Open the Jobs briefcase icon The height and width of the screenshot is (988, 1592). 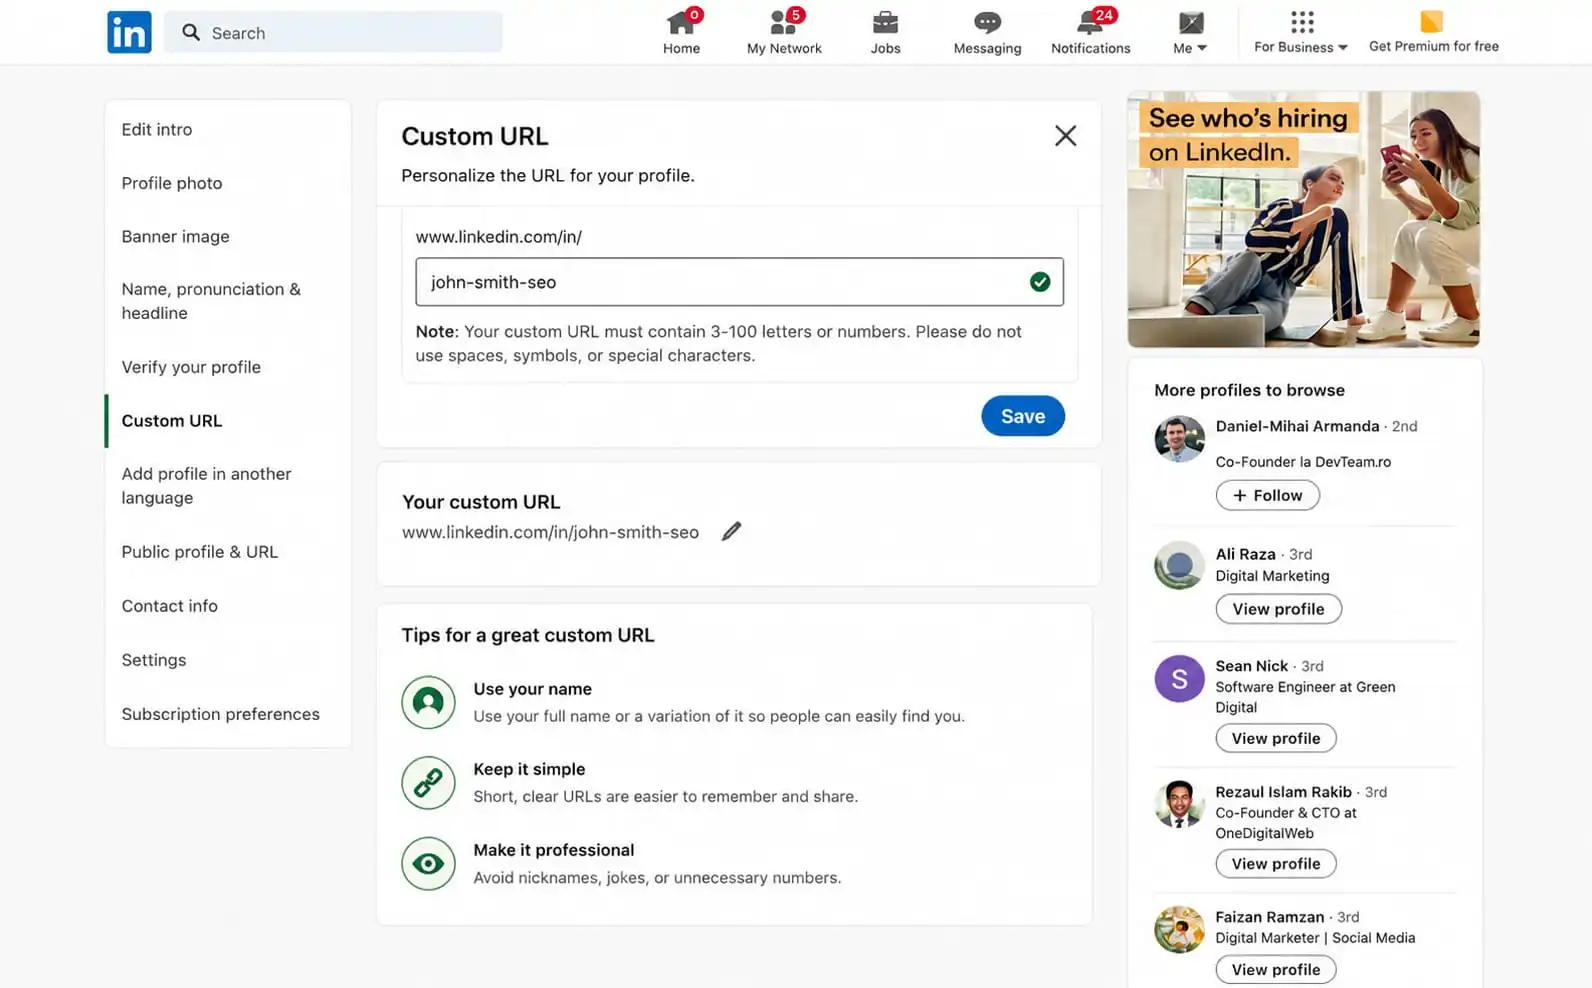pos(885,22)
